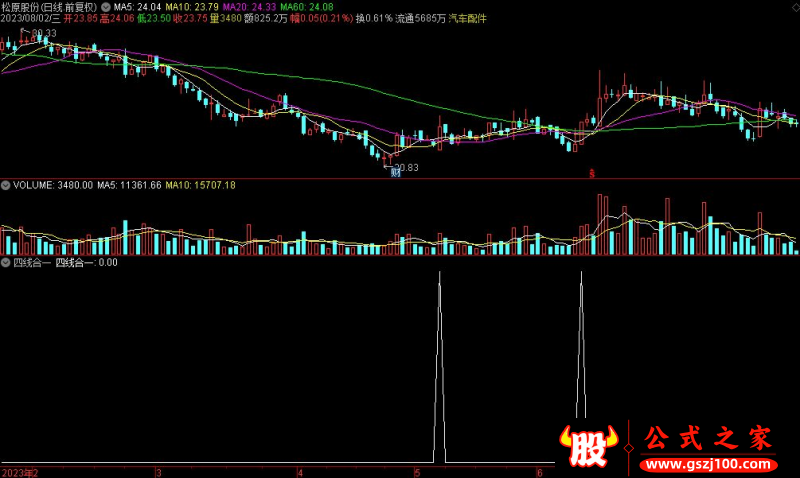Viewport: 800px width, 478px height.
Task: Open the 汽车配件 sector link
Action: coord(467,19)
